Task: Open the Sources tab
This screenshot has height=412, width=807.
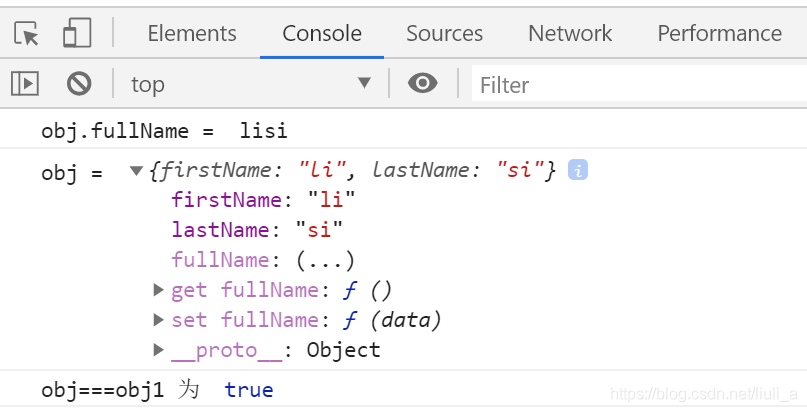Action: coord(445,33)
